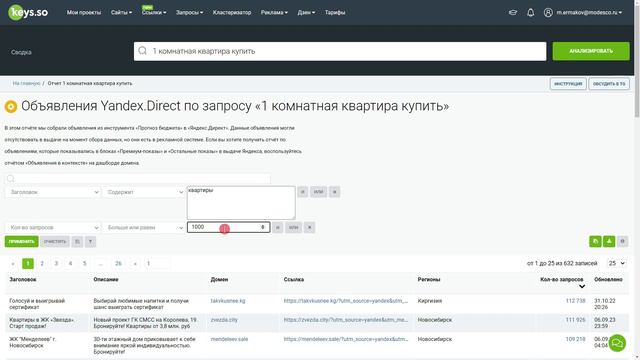Open Тарифы menu item
This screenshot has height=360, width=640.
coord(335,13)
